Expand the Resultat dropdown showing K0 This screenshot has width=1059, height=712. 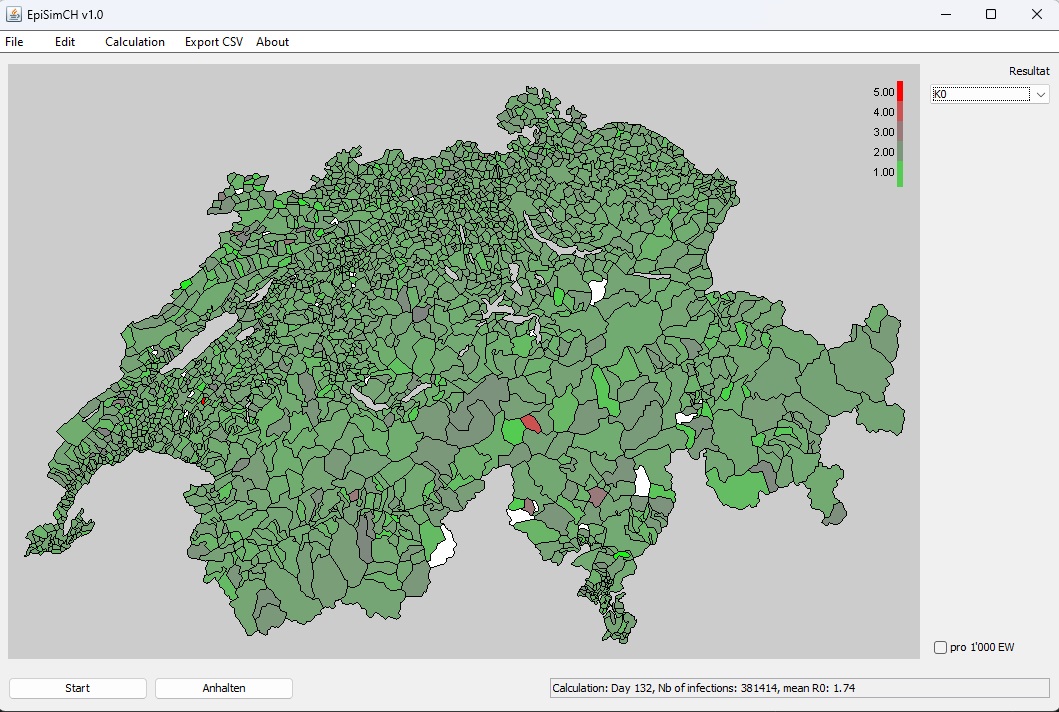[x=988, y=93]
